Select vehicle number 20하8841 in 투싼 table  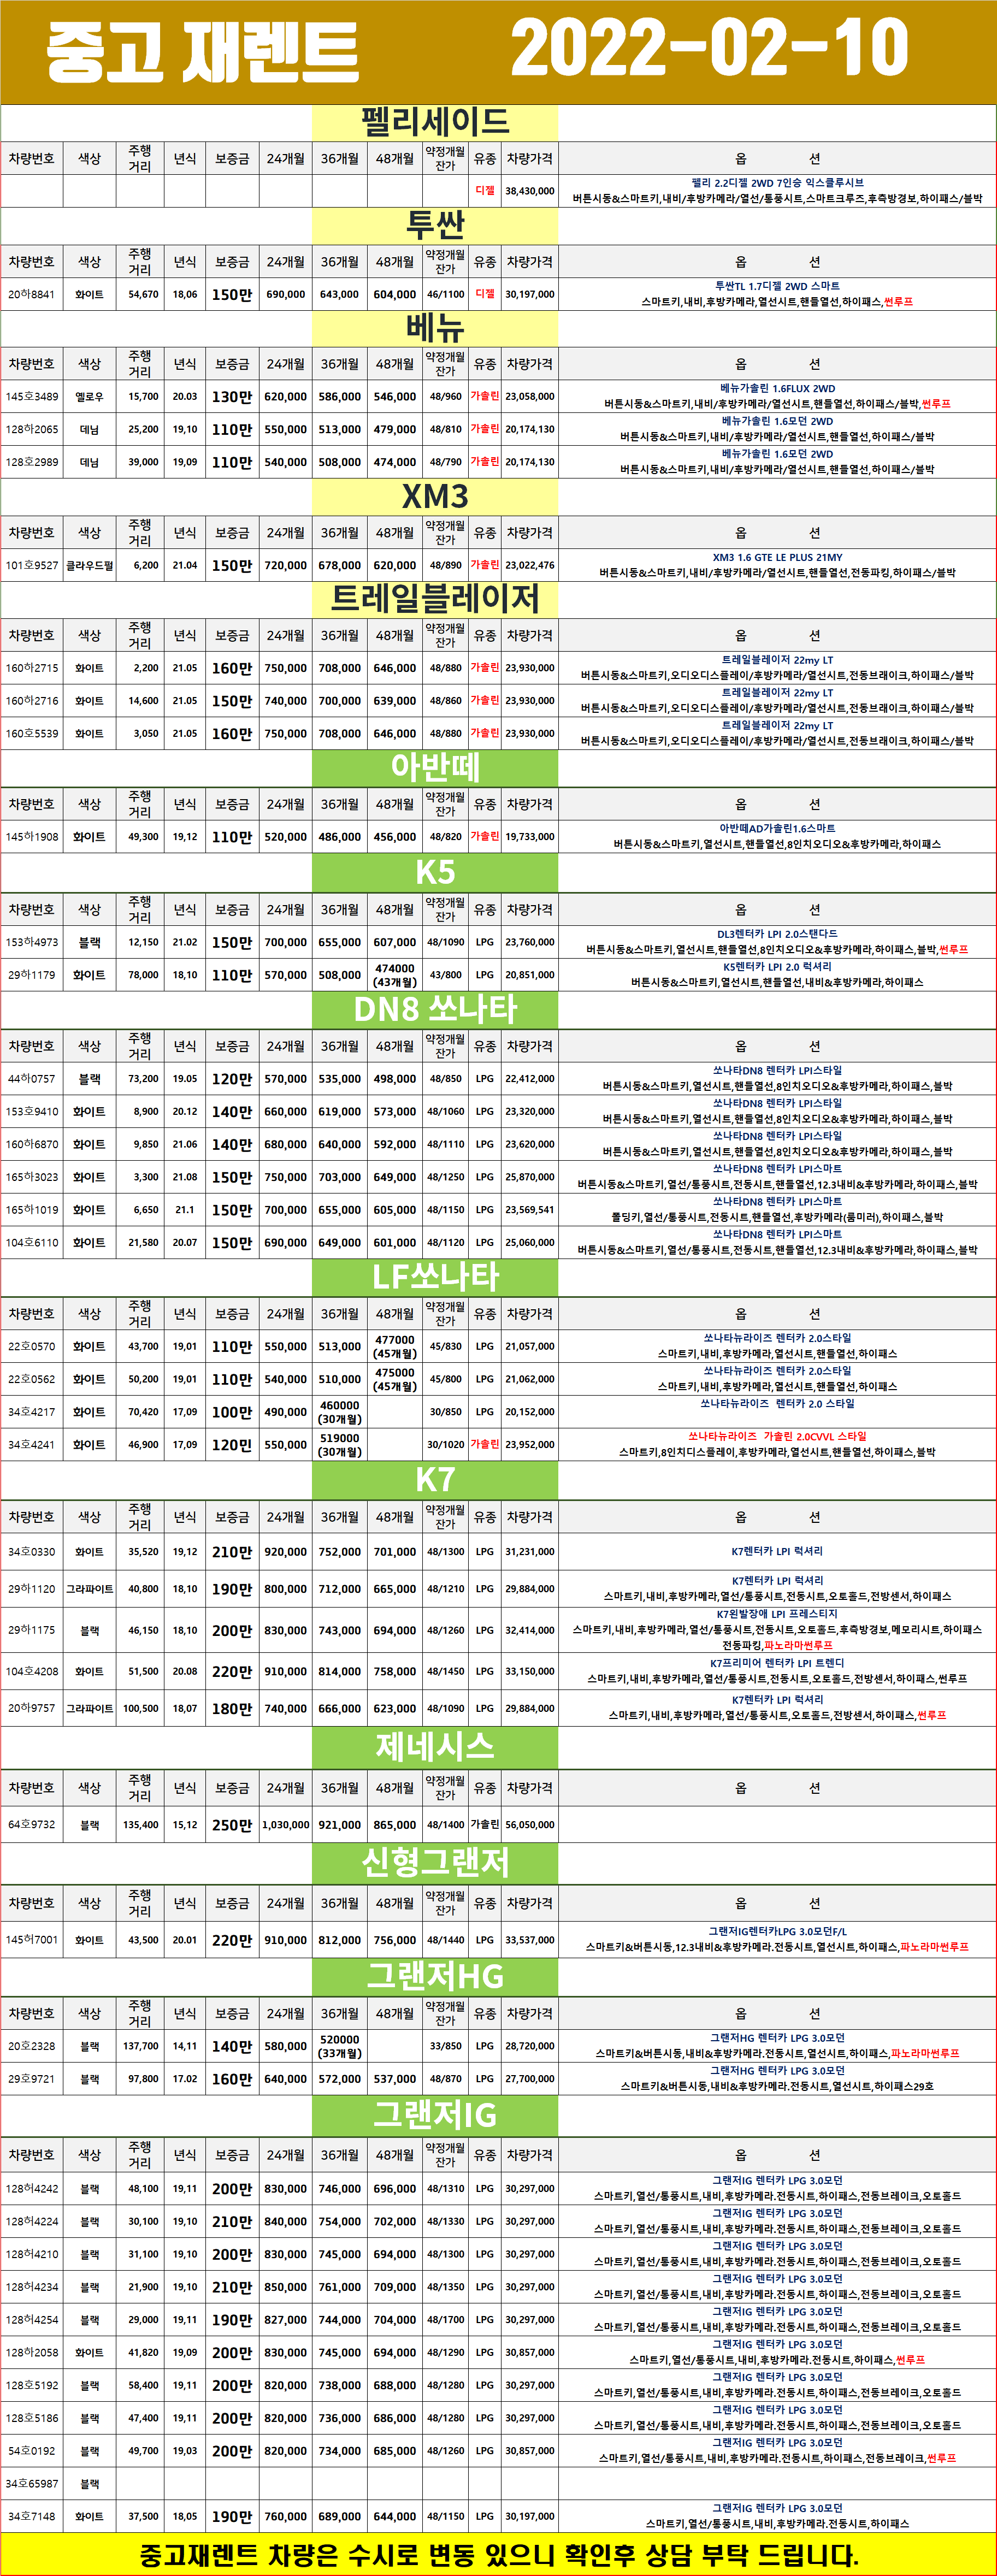click(32, 295)
